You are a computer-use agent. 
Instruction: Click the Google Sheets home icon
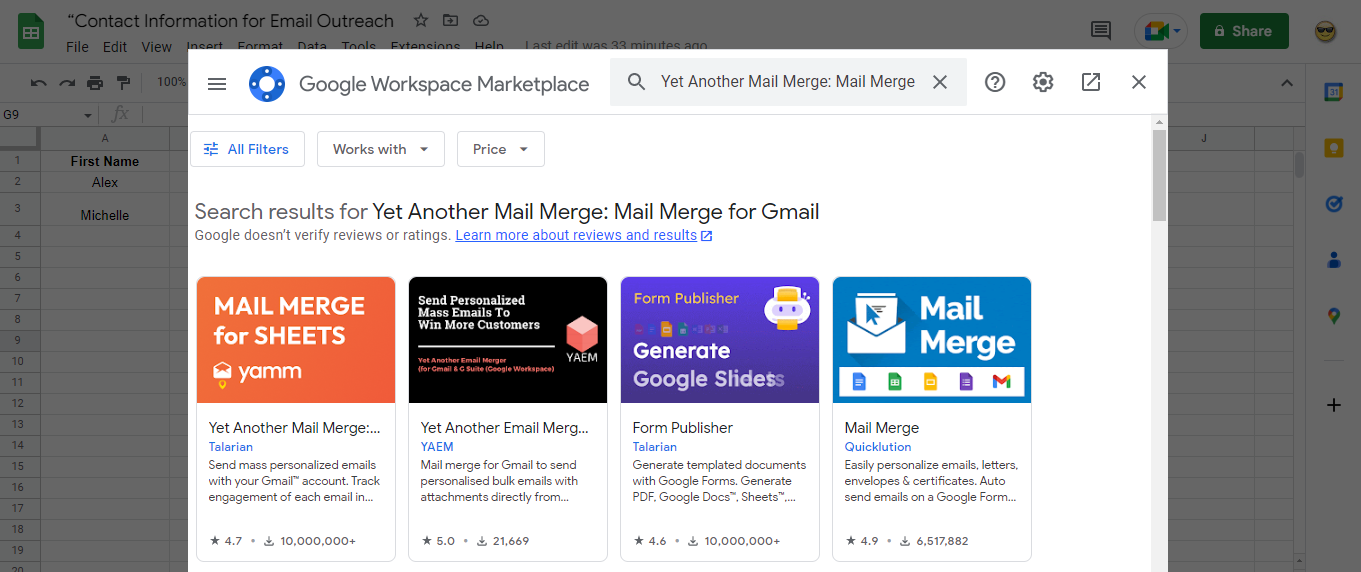[31, 31]
